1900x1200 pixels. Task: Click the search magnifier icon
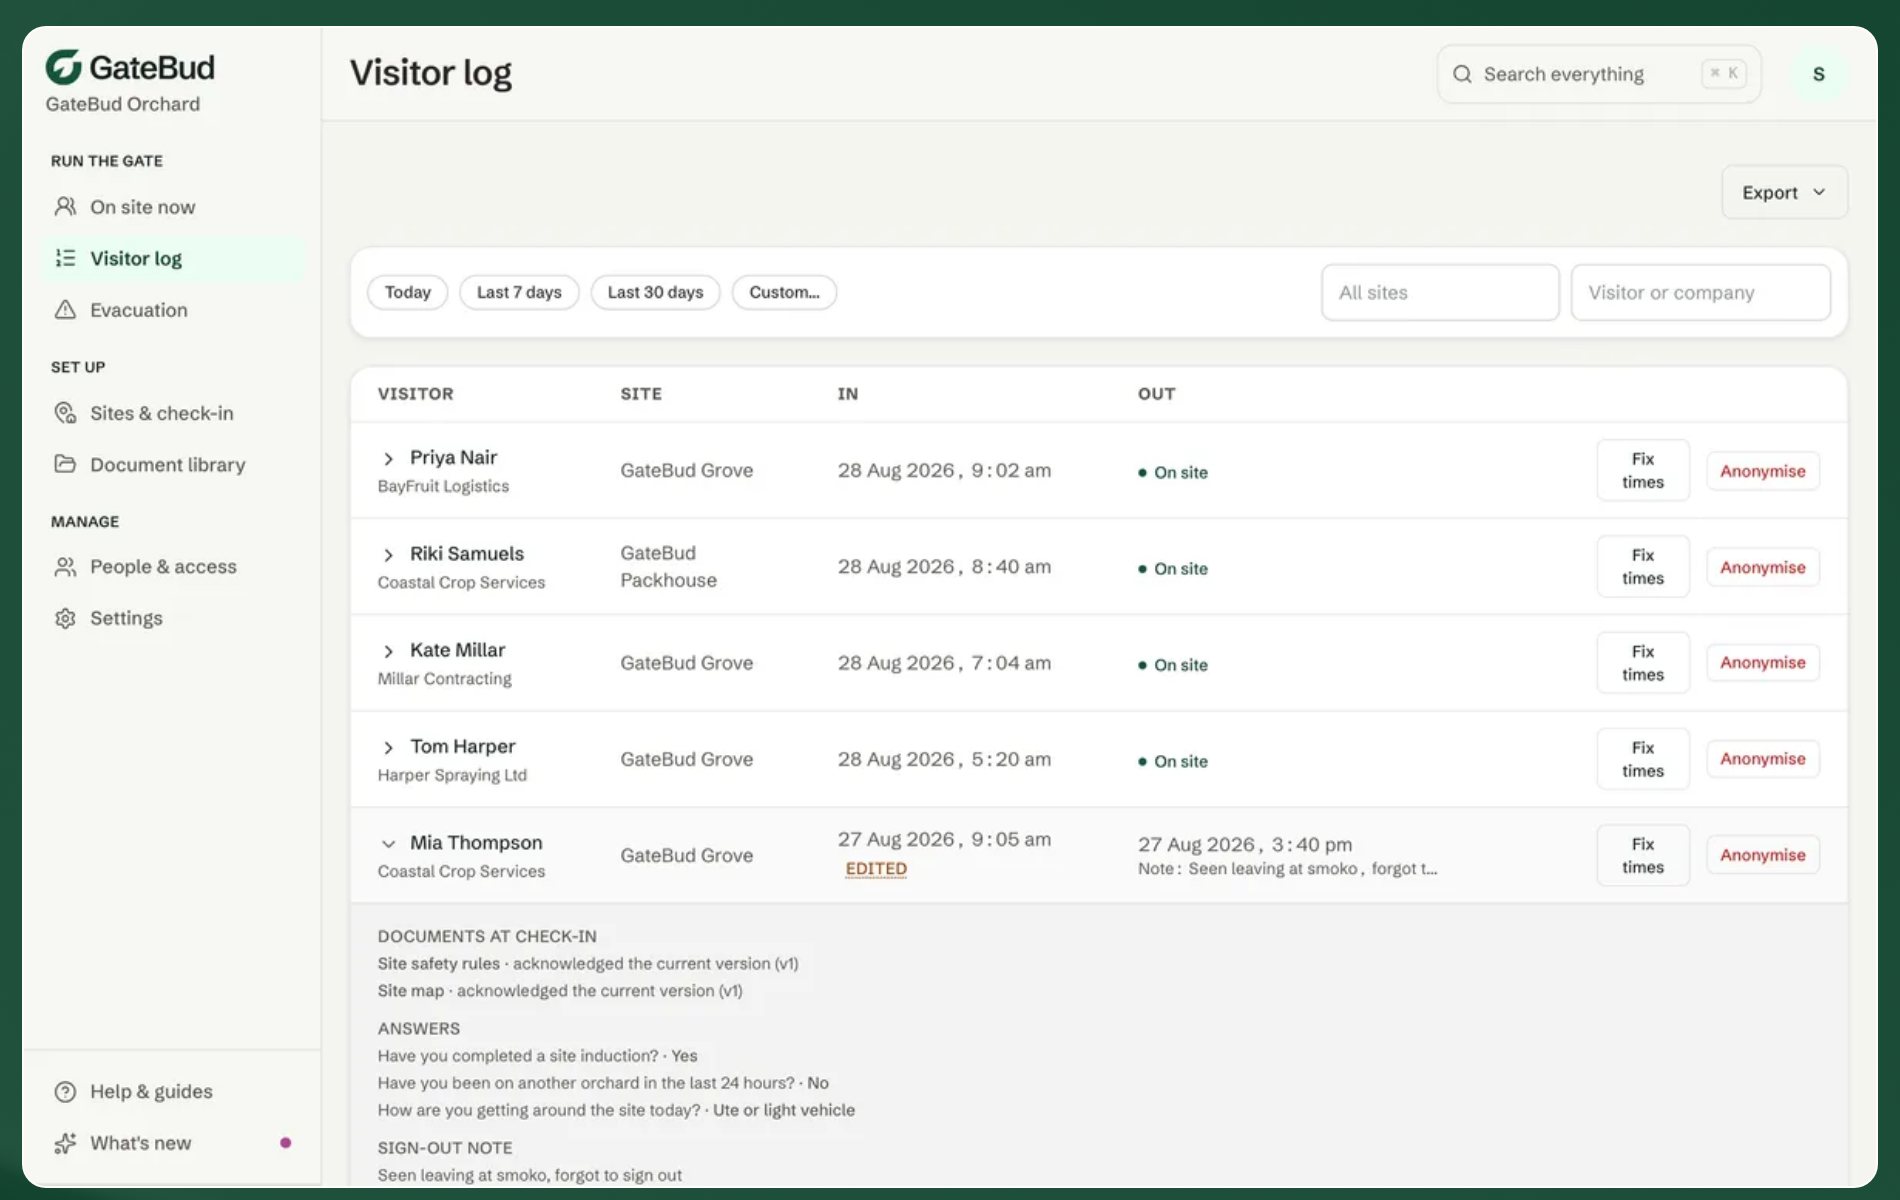pos(1462,74)
